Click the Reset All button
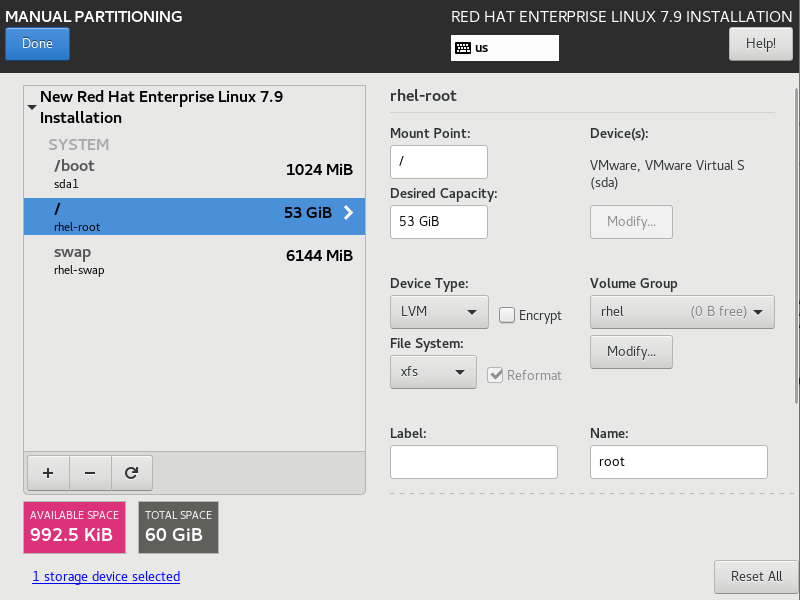This screenshot has height=600, width=800. point(756,577)
